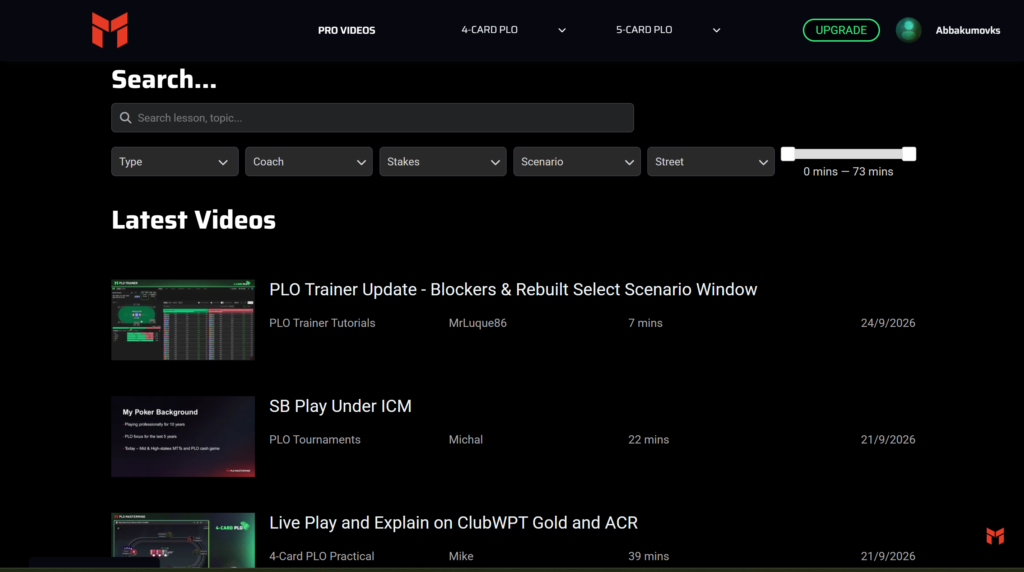Expand the 4-CARD PLO chevron arrow

[562, 31]
